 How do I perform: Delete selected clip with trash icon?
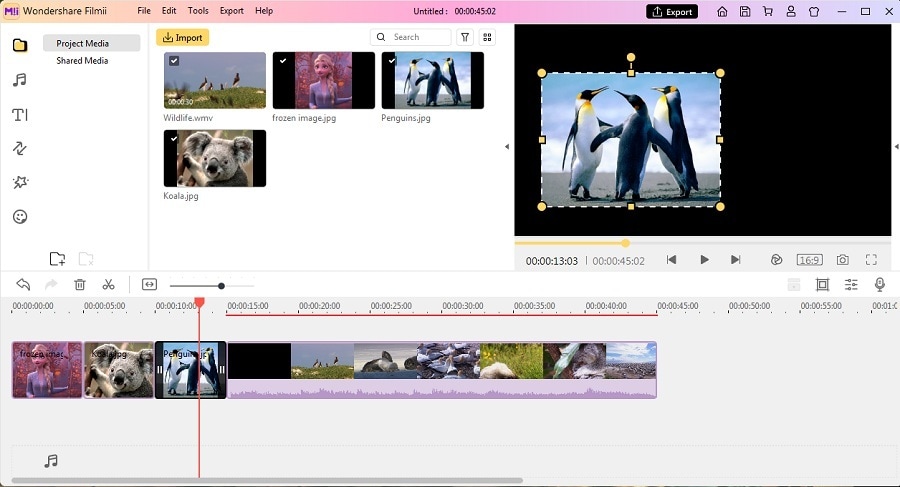[x=80, y=284]
